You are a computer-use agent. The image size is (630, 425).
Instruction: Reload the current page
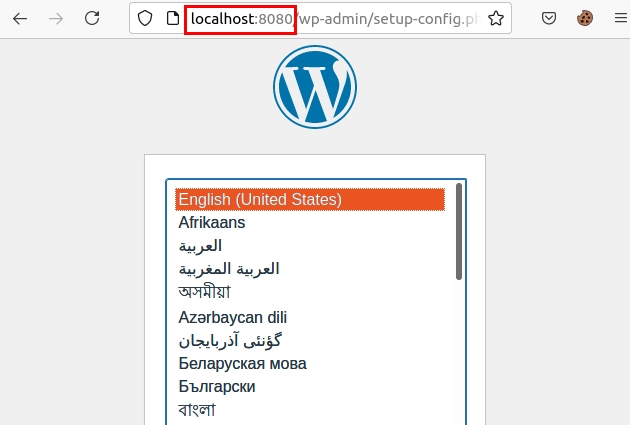[x=92, y=18]
